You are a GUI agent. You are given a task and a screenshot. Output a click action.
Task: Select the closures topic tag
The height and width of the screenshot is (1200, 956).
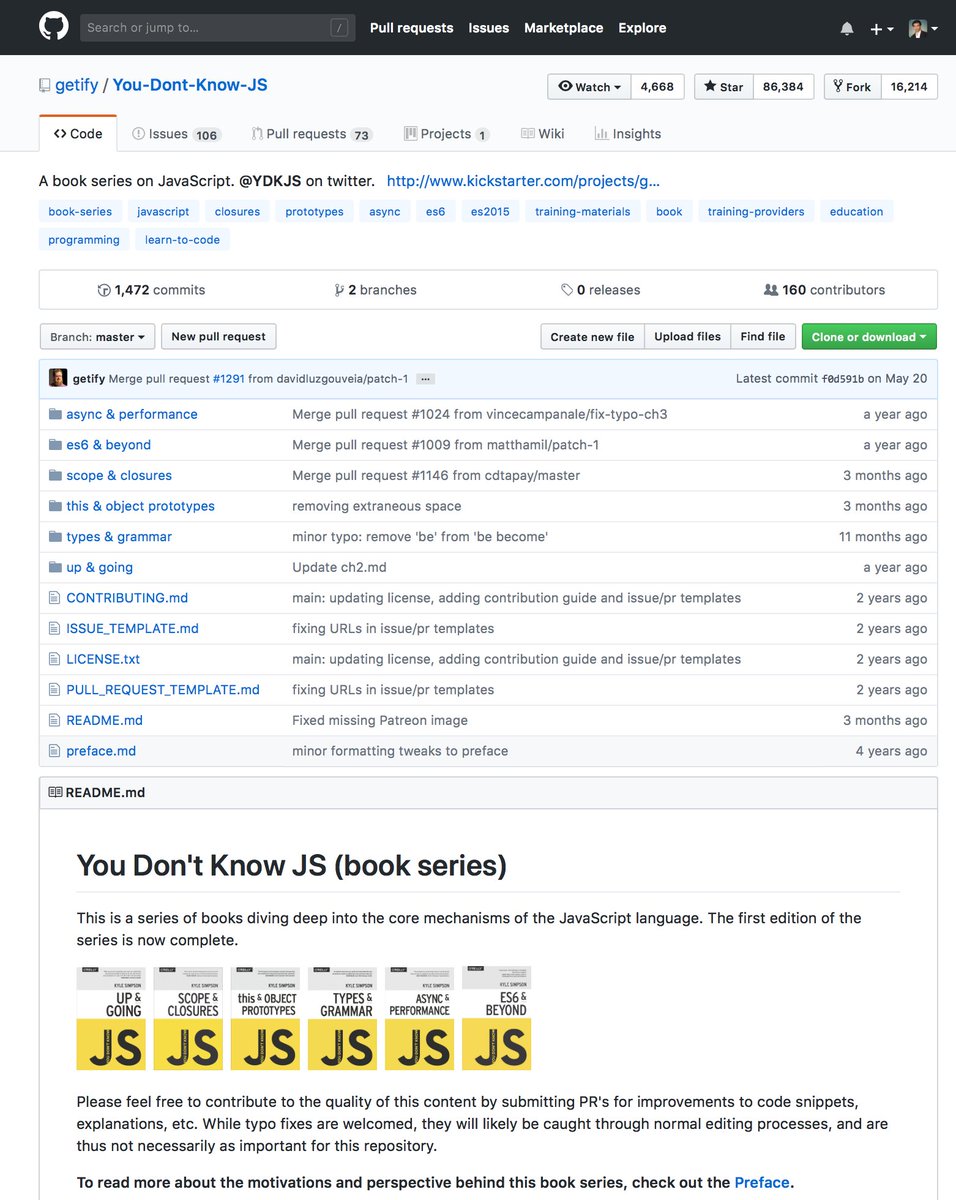pos(237,211)
